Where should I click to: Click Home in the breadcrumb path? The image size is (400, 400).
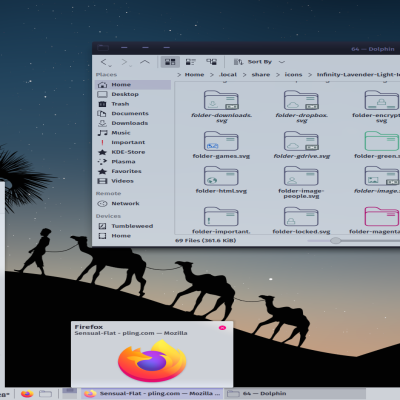[194, 75]
